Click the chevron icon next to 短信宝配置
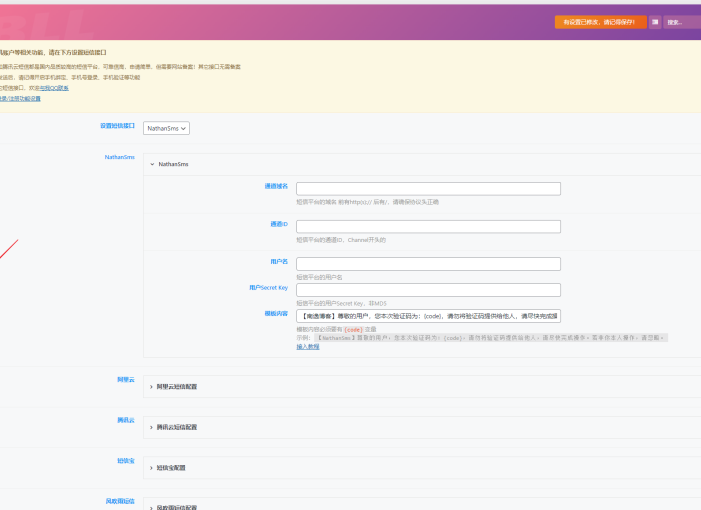 tap(151, 467)
